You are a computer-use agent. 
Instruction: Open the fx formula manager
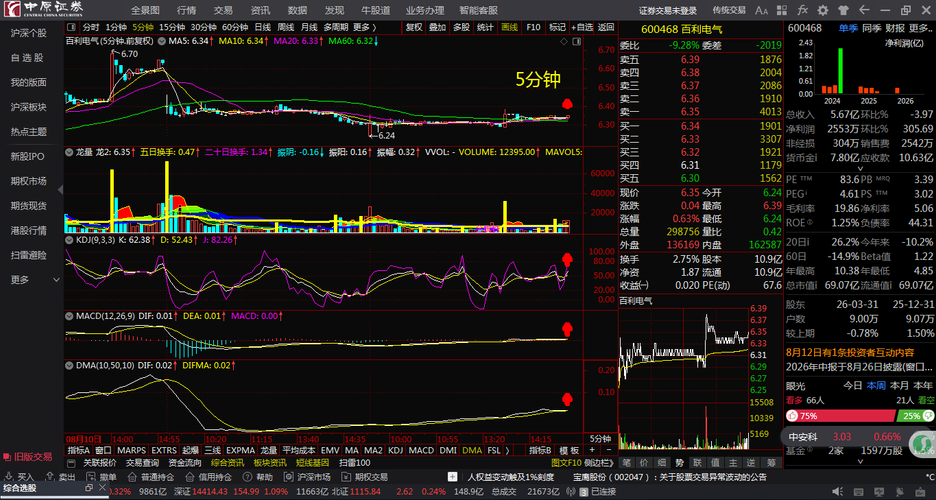802,10
